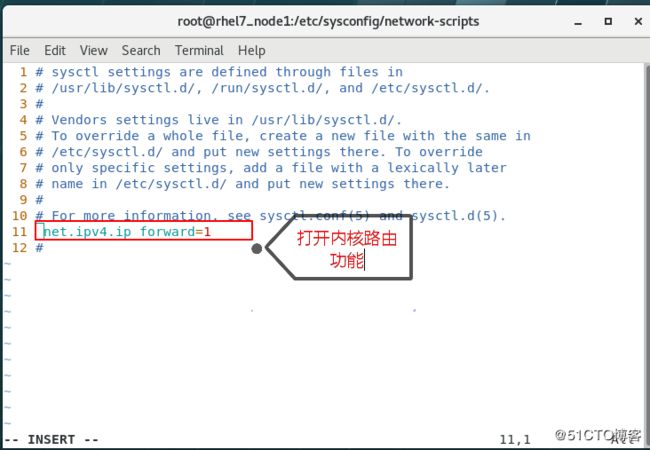Click the red Chinese annotation callout text

click(347, 249)
